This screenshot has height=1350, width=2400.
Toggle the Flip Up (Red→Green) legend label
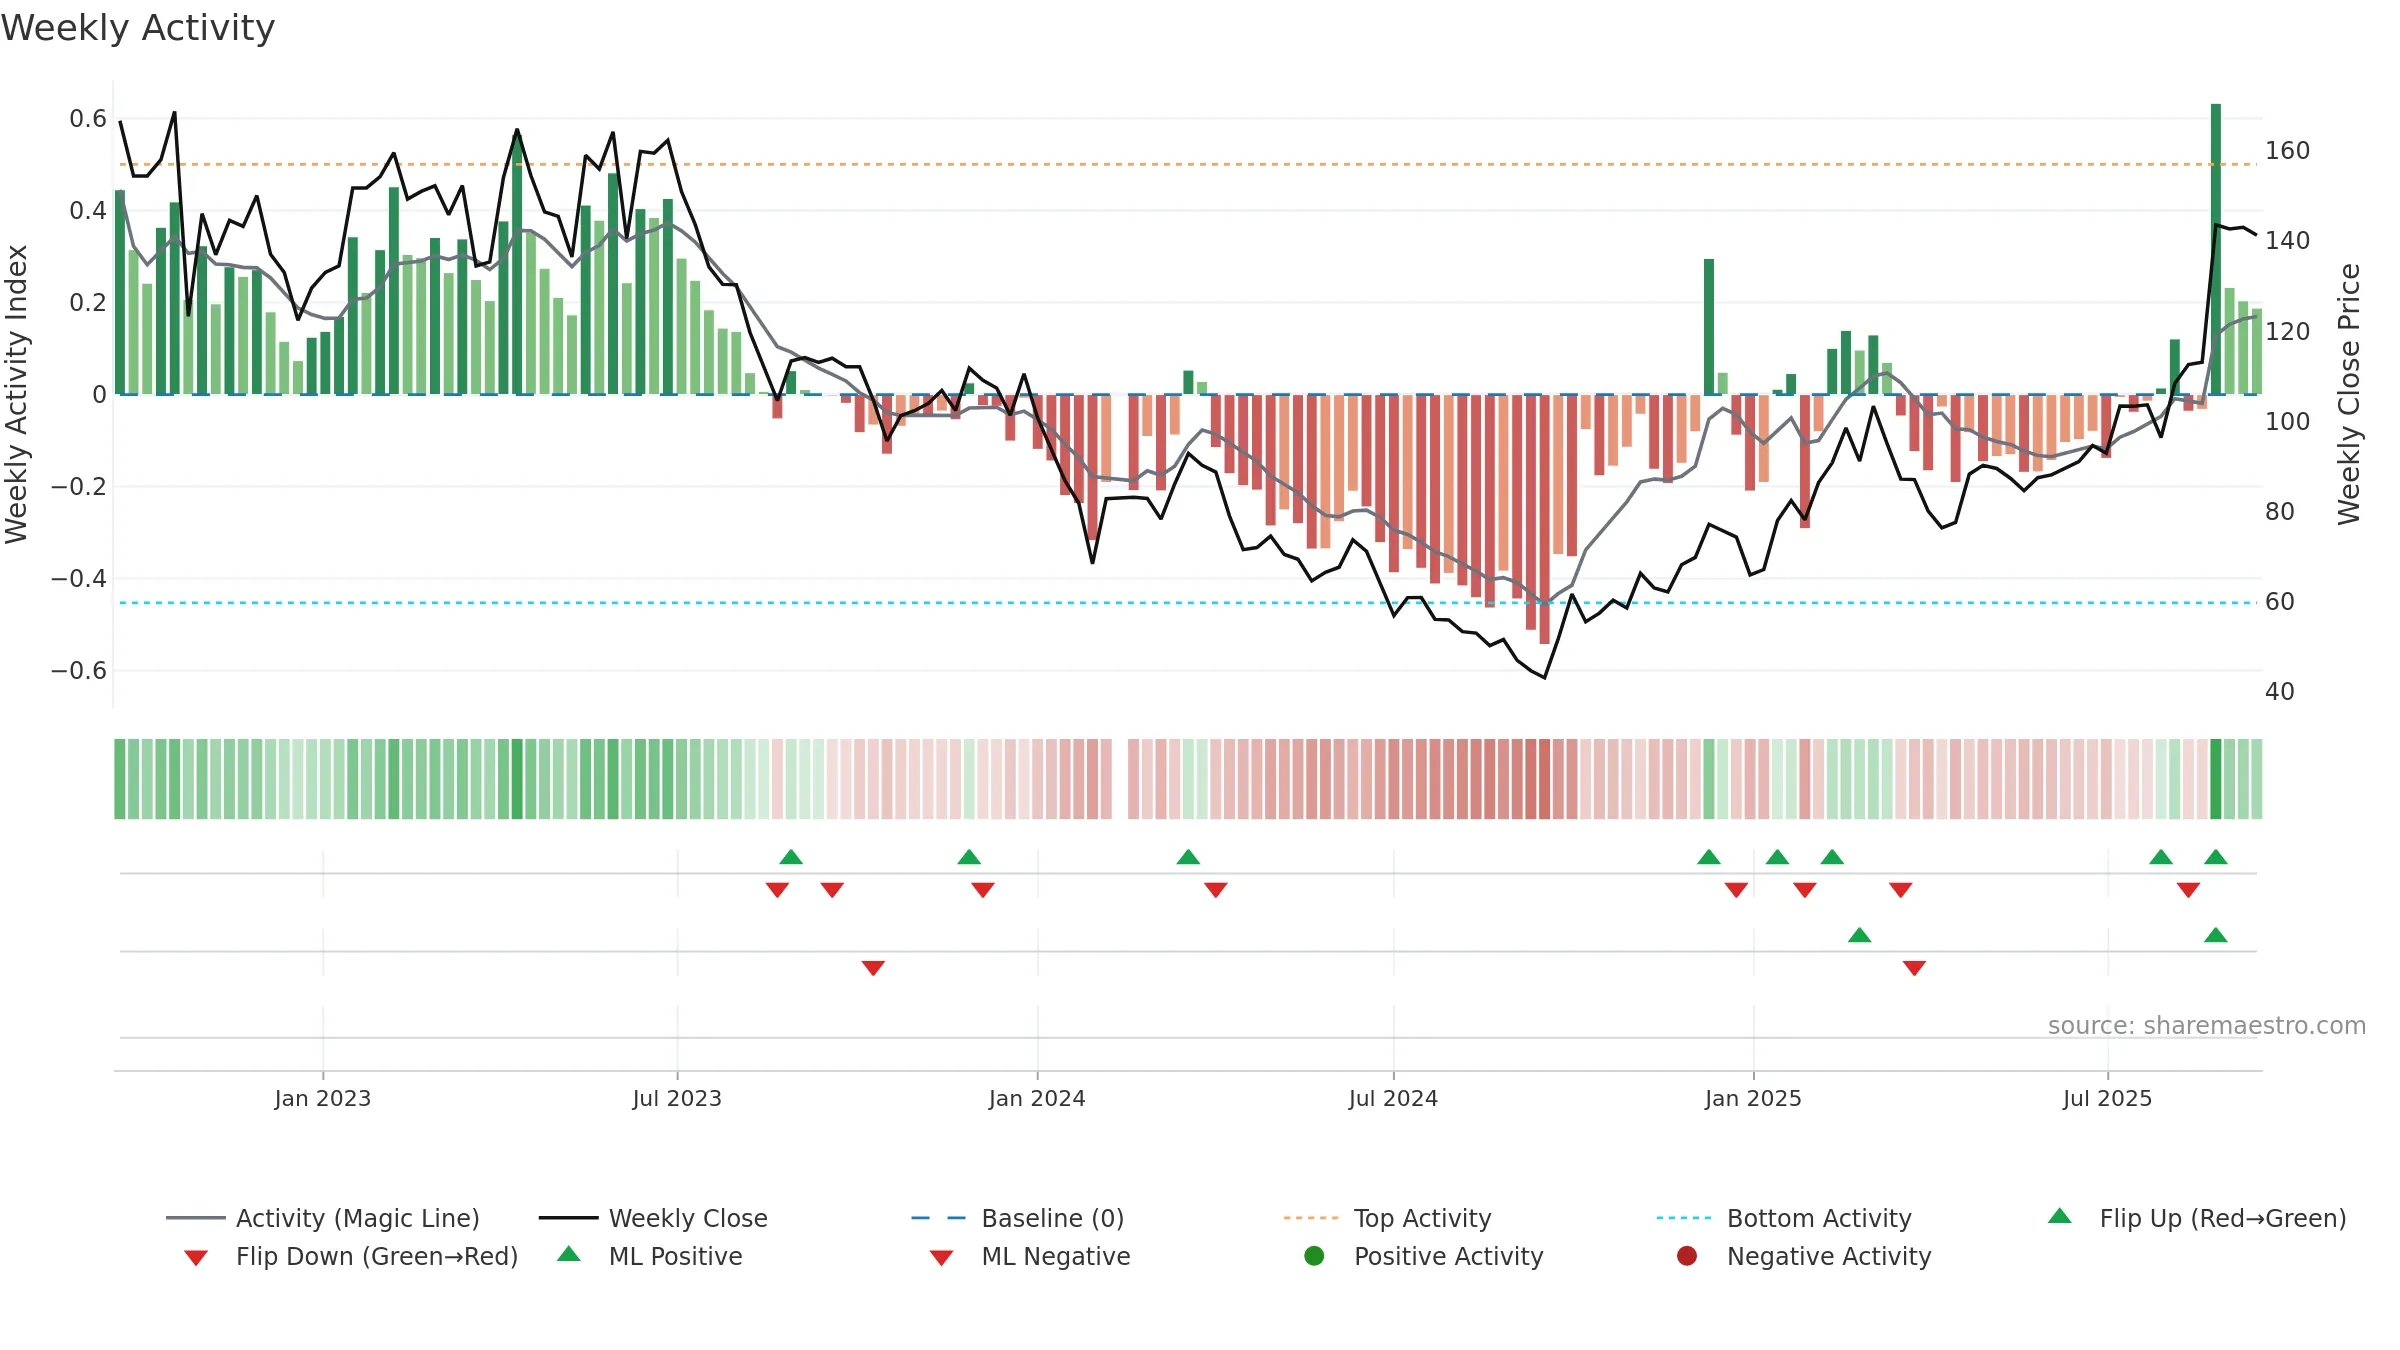pos(2223,1218)
